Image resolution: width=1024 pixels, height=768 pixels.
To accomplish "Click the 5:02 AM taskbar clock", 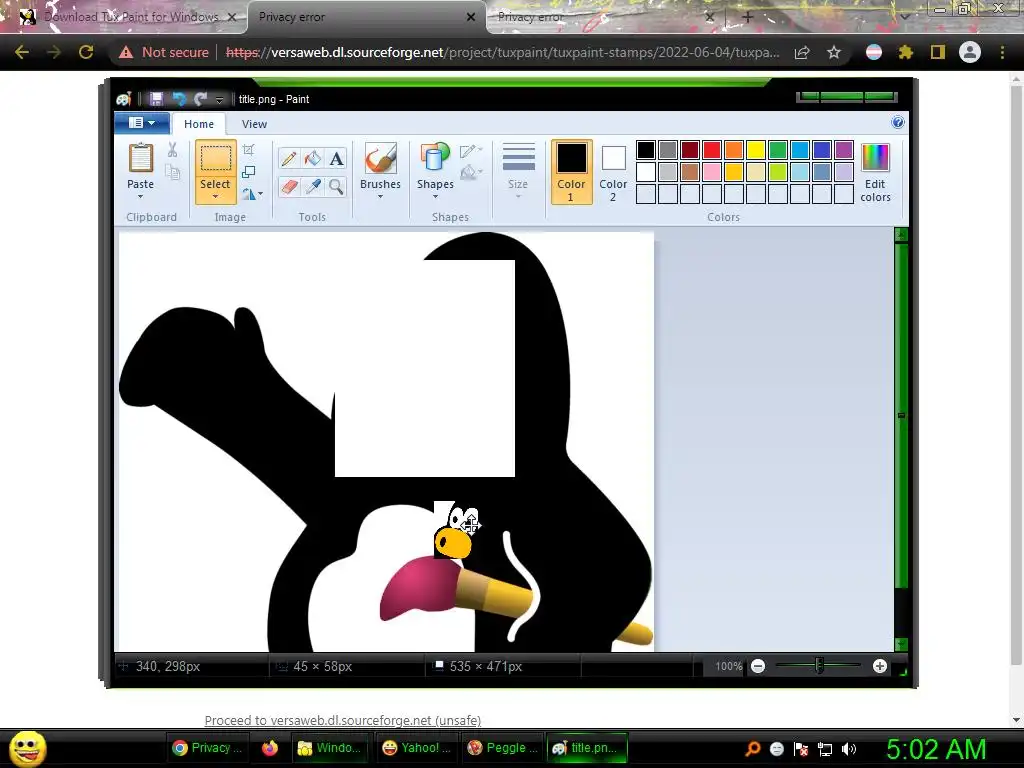I will point(936,749).
